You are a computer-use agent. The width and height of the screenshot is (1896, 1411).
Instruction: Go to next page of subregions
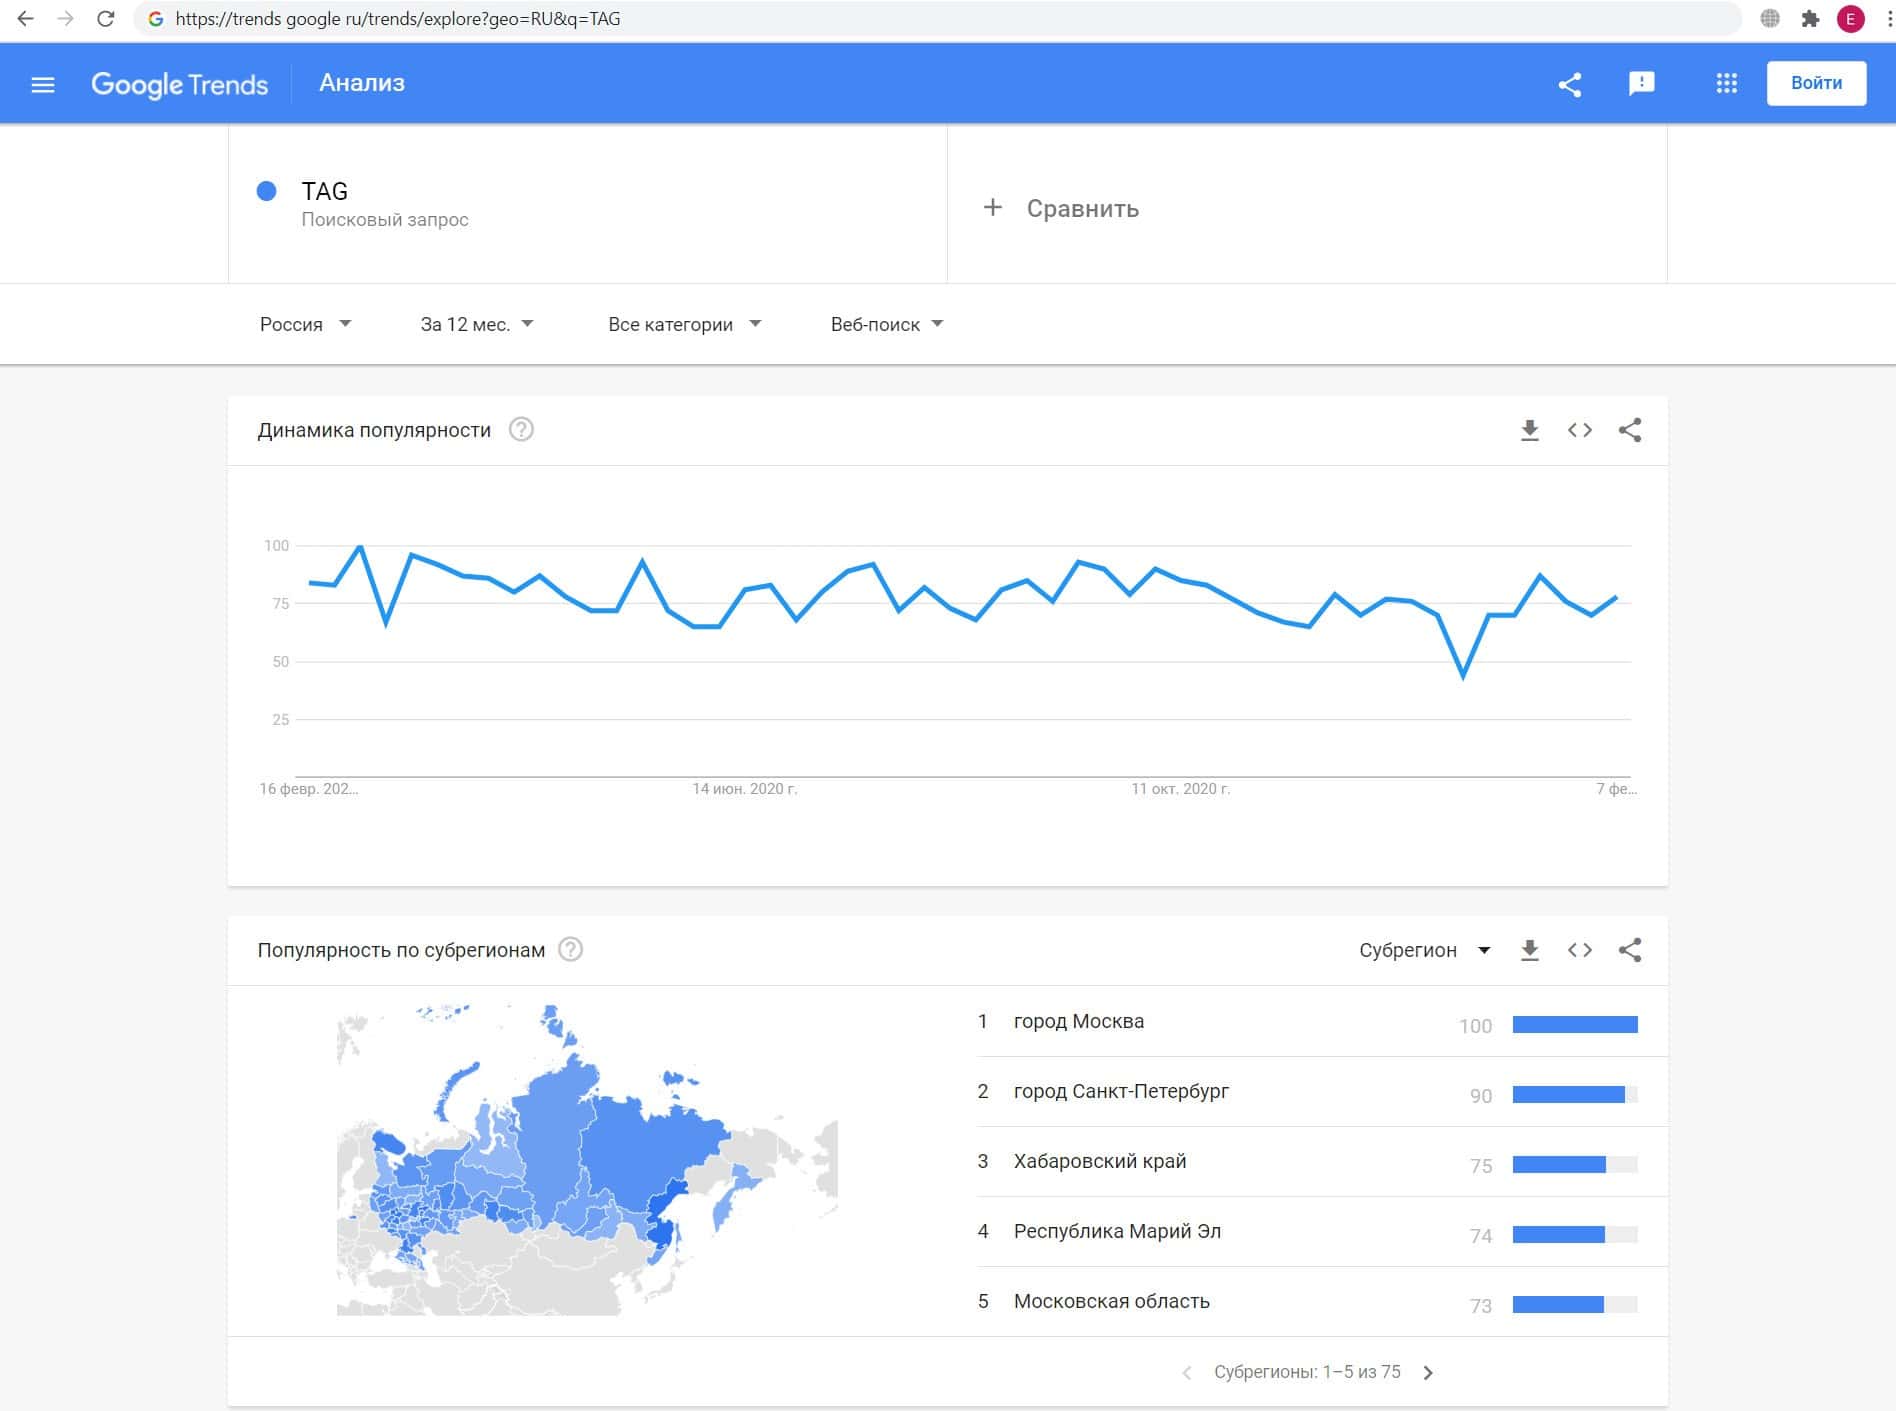click(x=1428, y=1373)
